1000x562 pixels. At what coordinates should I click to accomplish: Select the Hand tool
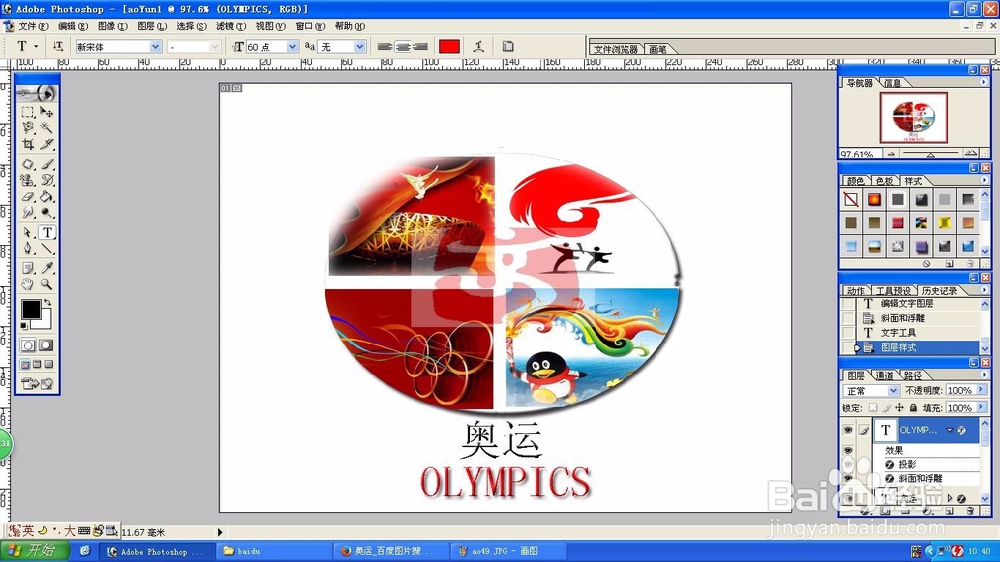28,285
